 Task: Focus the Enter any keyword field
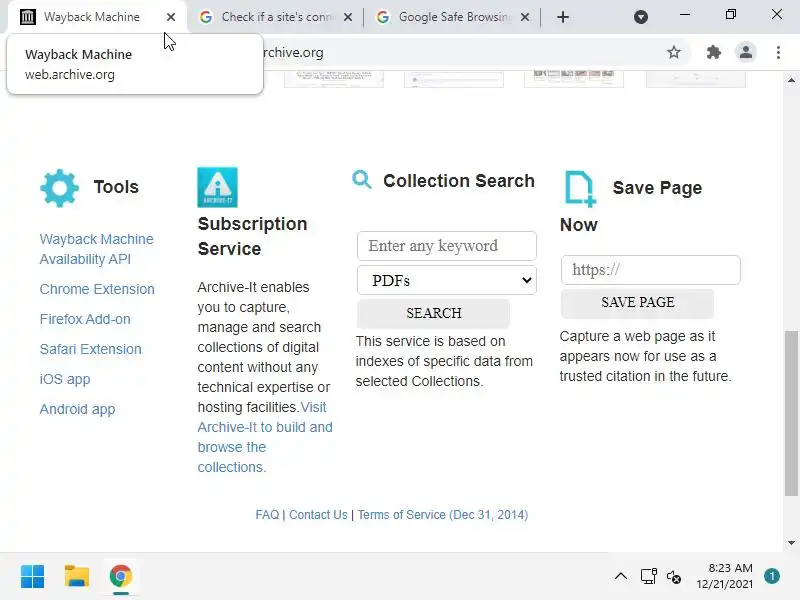(446, 246)
